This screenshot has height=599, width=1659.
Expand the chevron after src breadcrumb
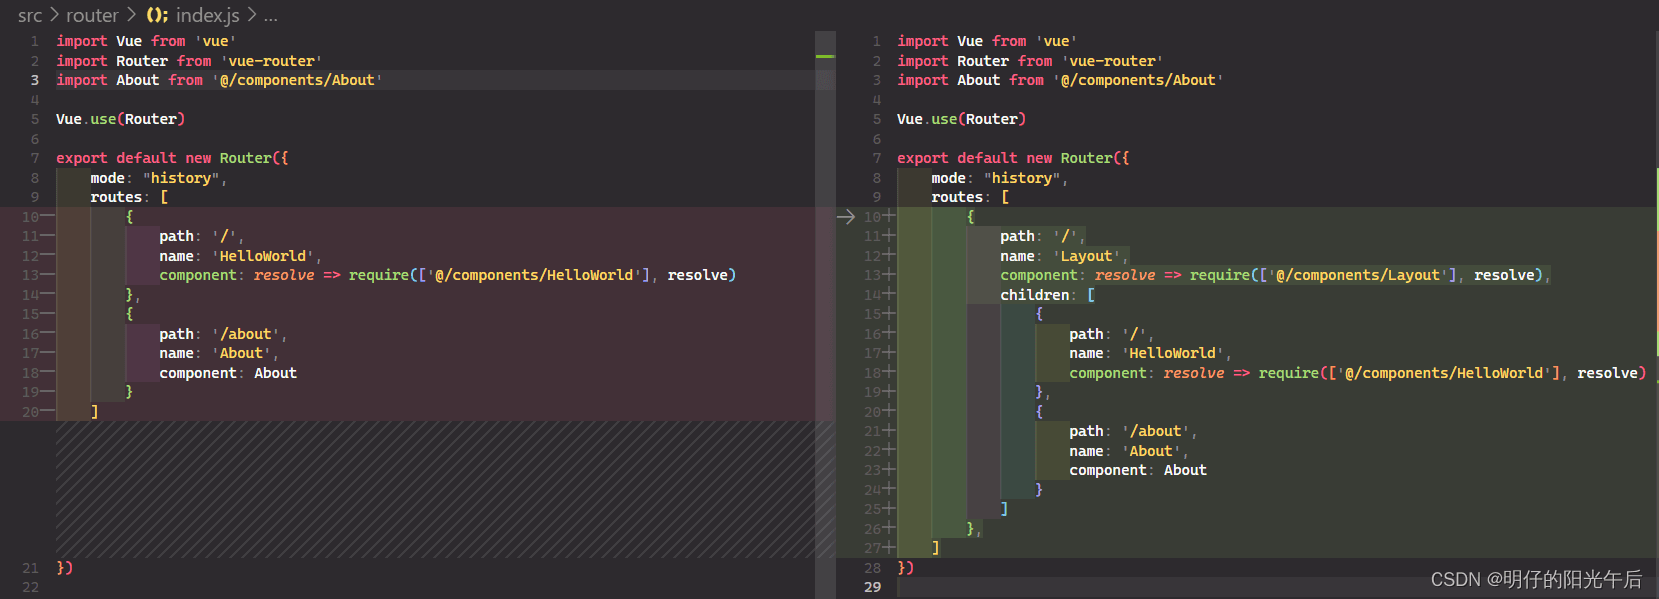coord(54,15)
